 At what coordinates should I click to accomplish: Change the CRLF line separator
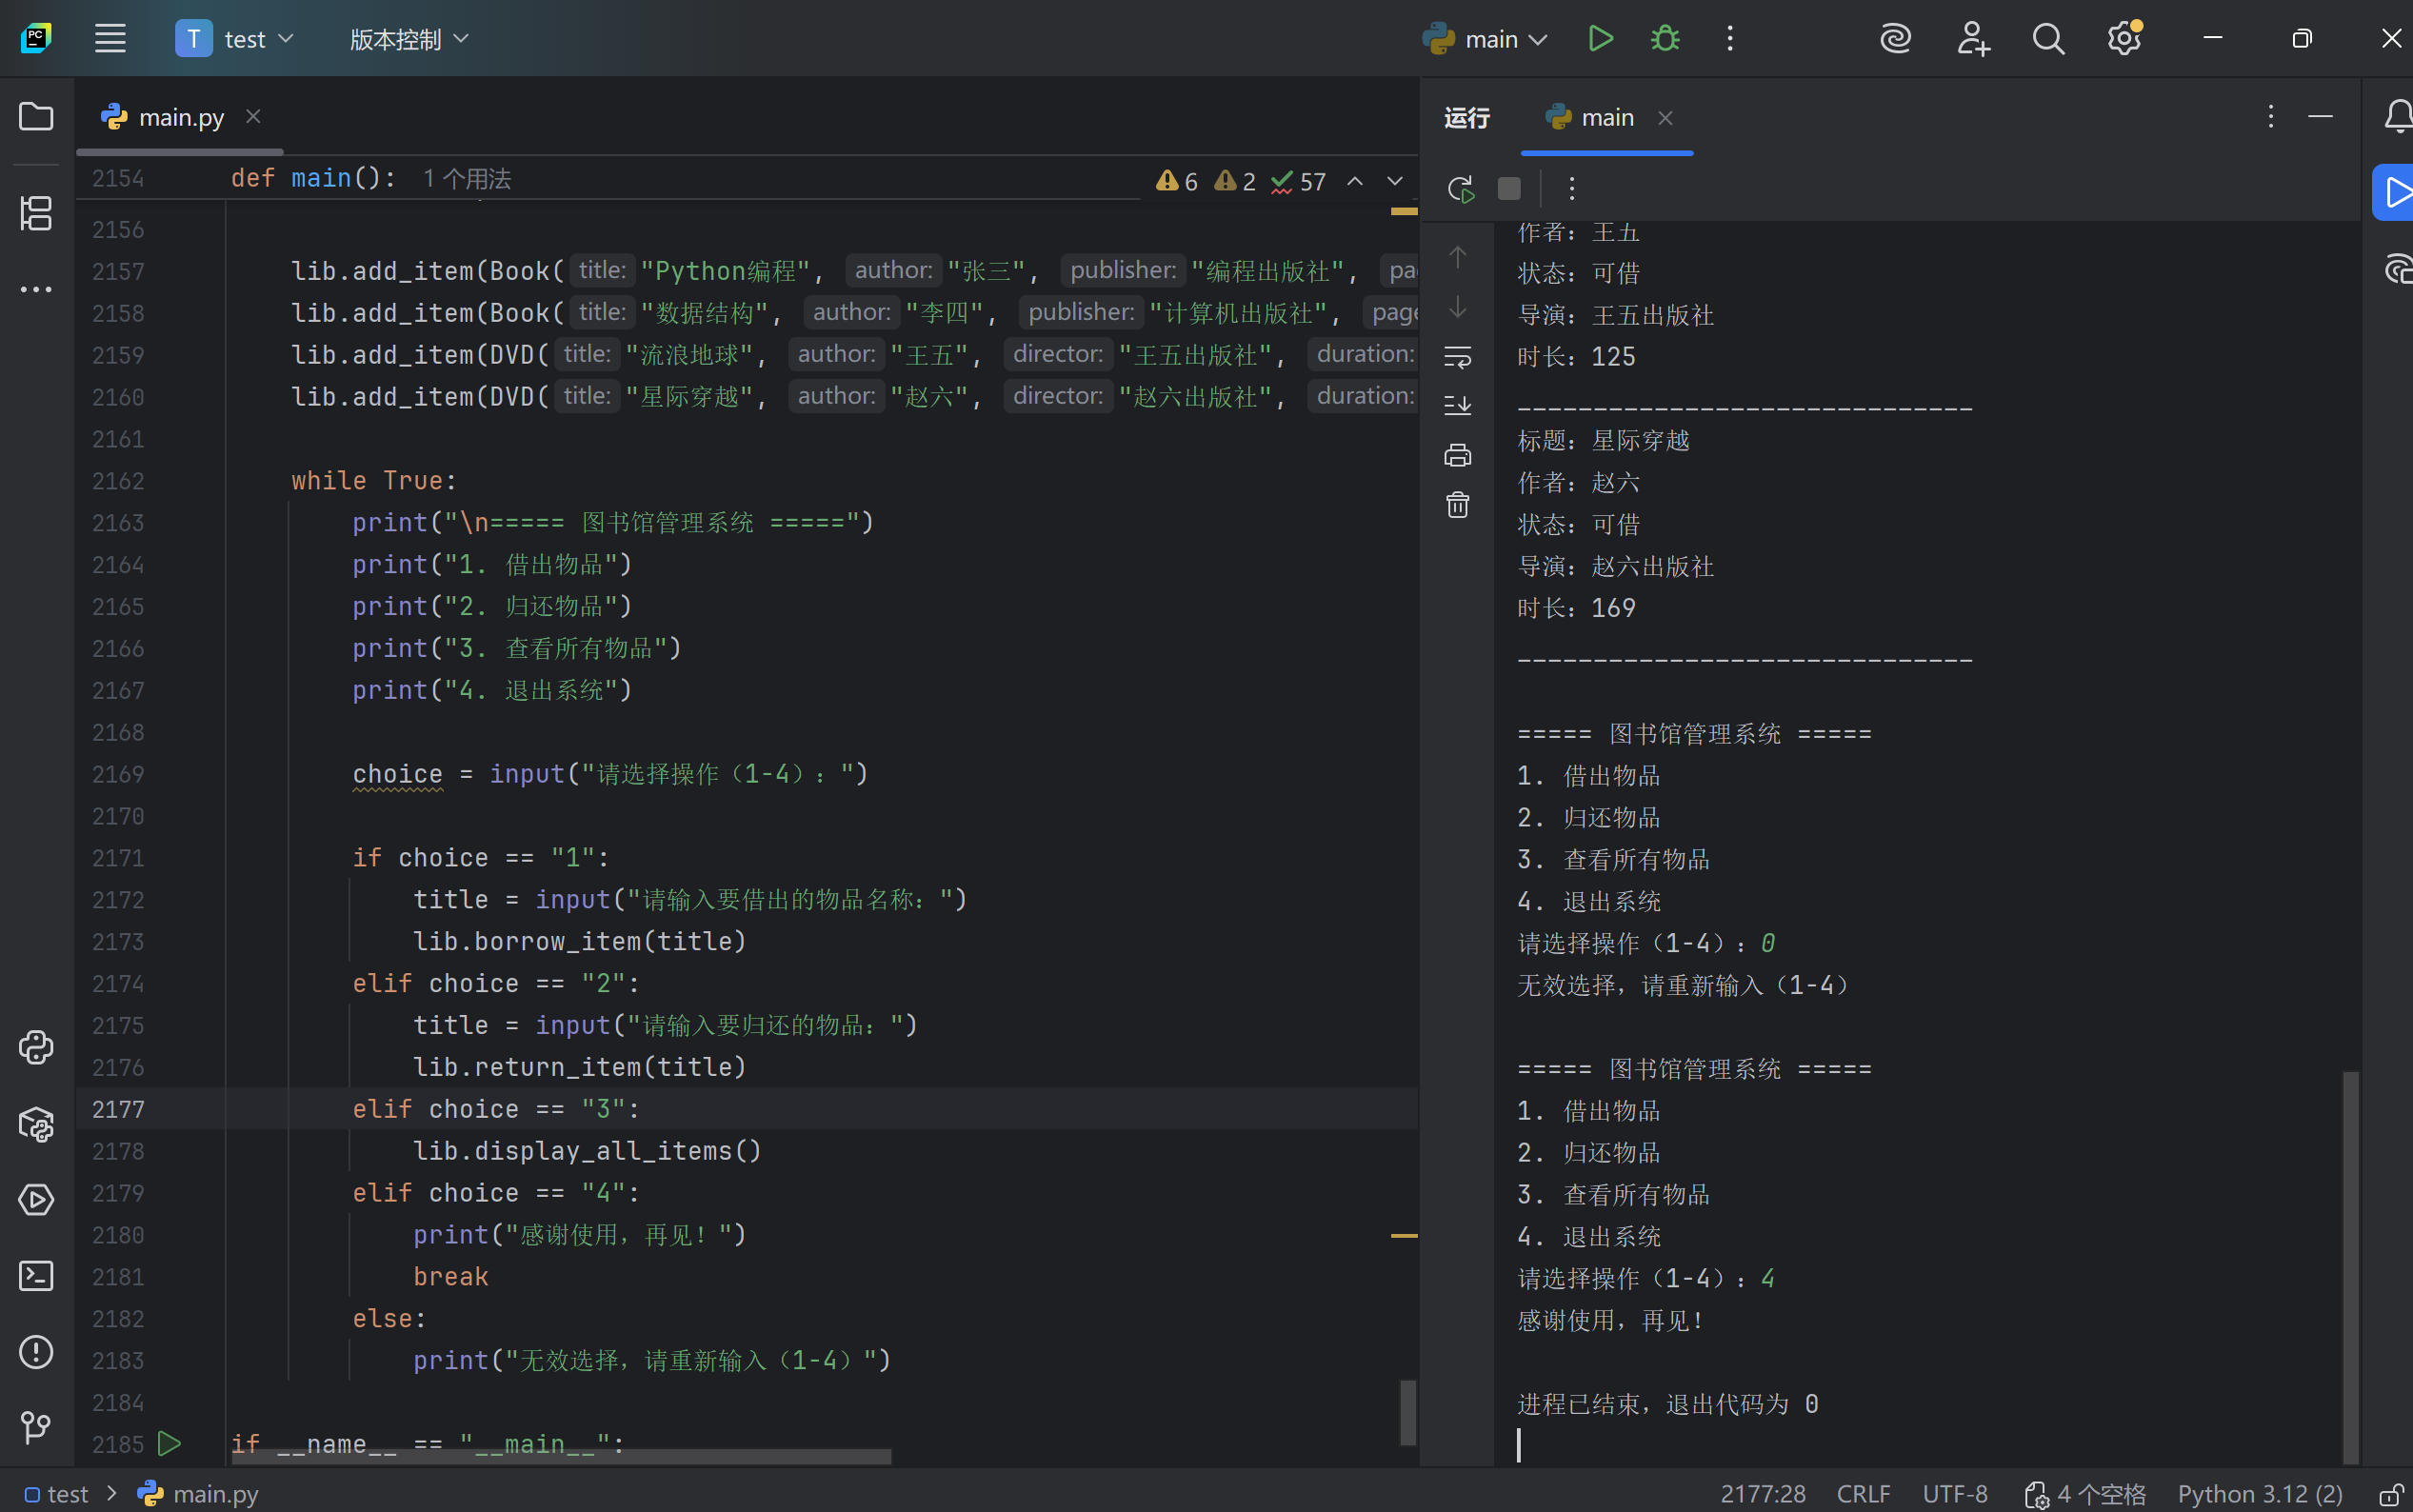pyautogui.click(x=1863, y=1494)
